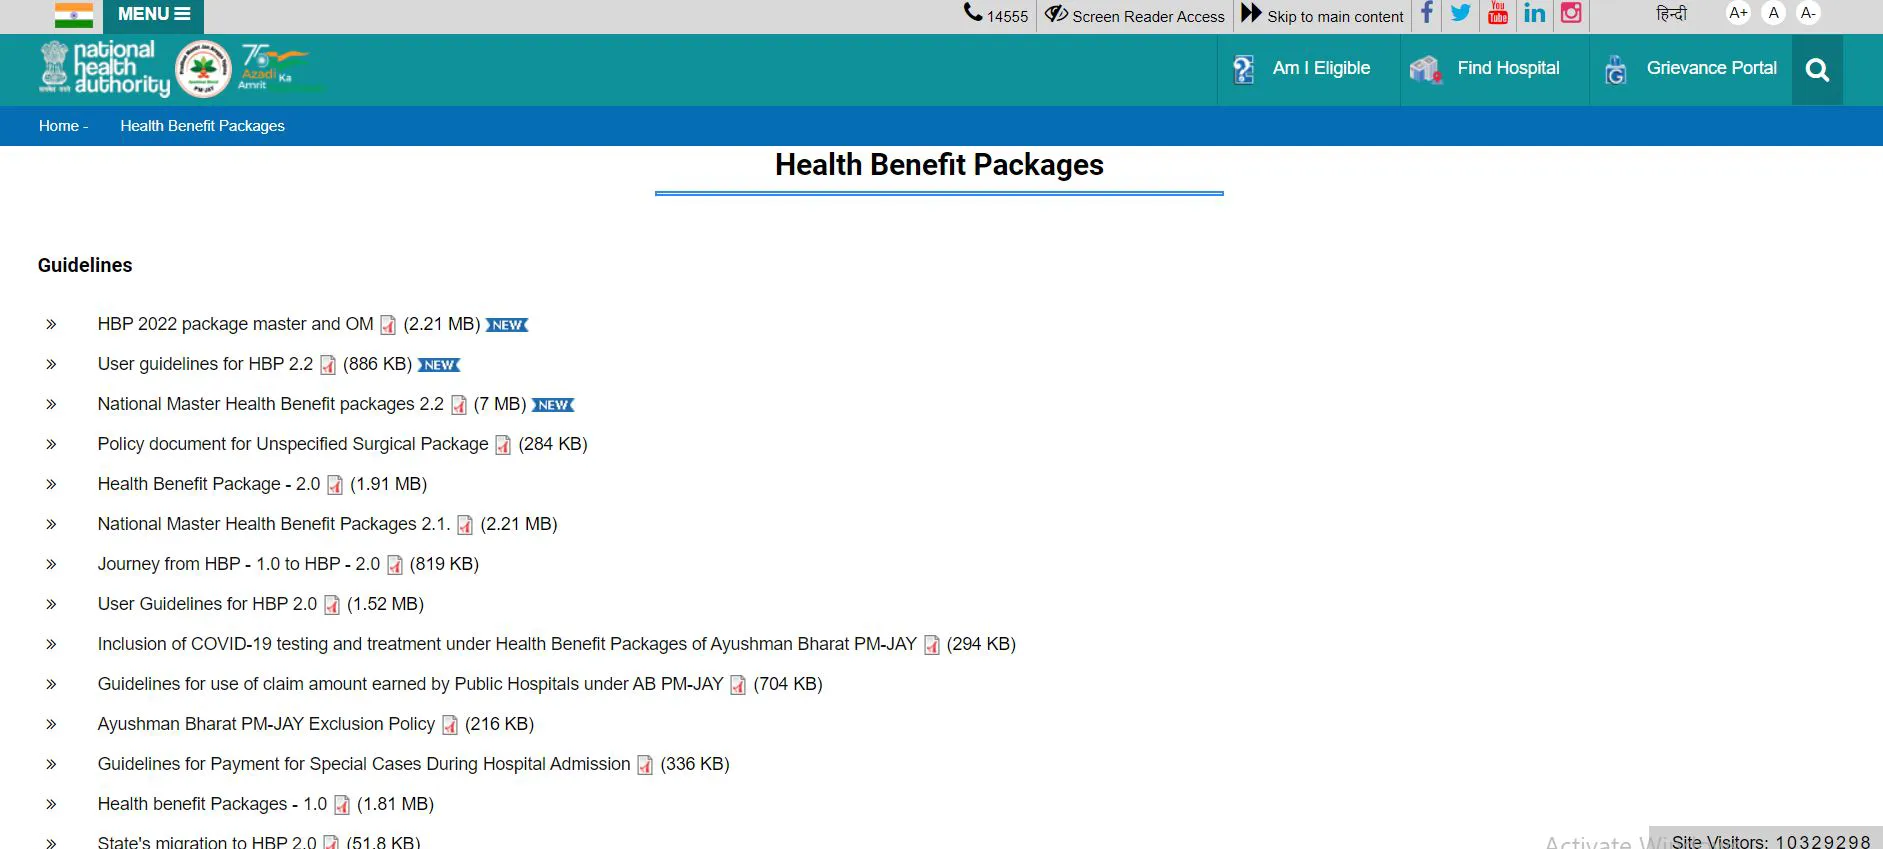Viewport: 1883px width, 849px height.
Task: Open Am I Eligible menu item
Action: (x=1320, y=69)
